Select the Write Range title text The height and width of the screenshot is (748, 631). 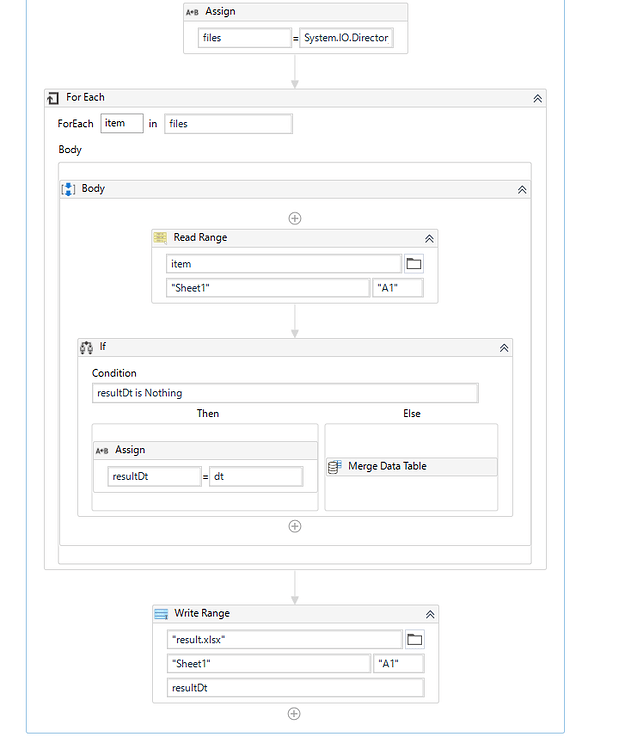coord(202,613)
